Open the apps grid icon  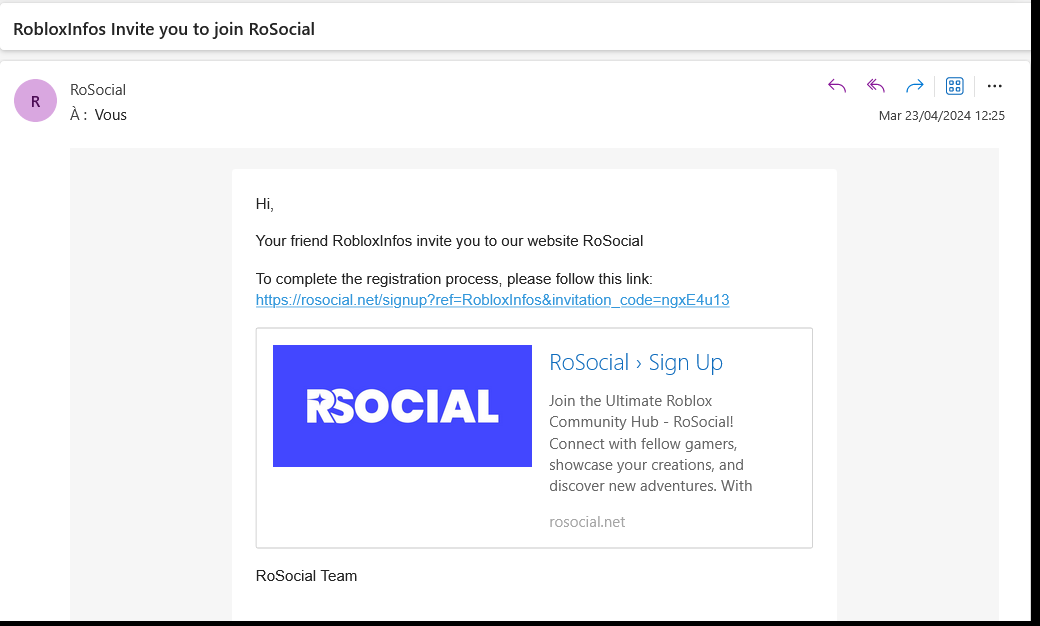[x=954, y=86]
